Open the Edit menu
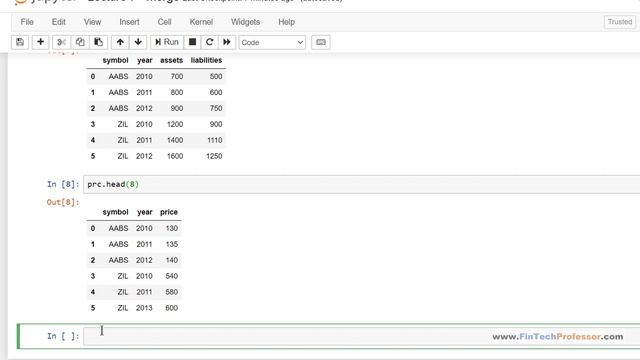 [58, 22]
